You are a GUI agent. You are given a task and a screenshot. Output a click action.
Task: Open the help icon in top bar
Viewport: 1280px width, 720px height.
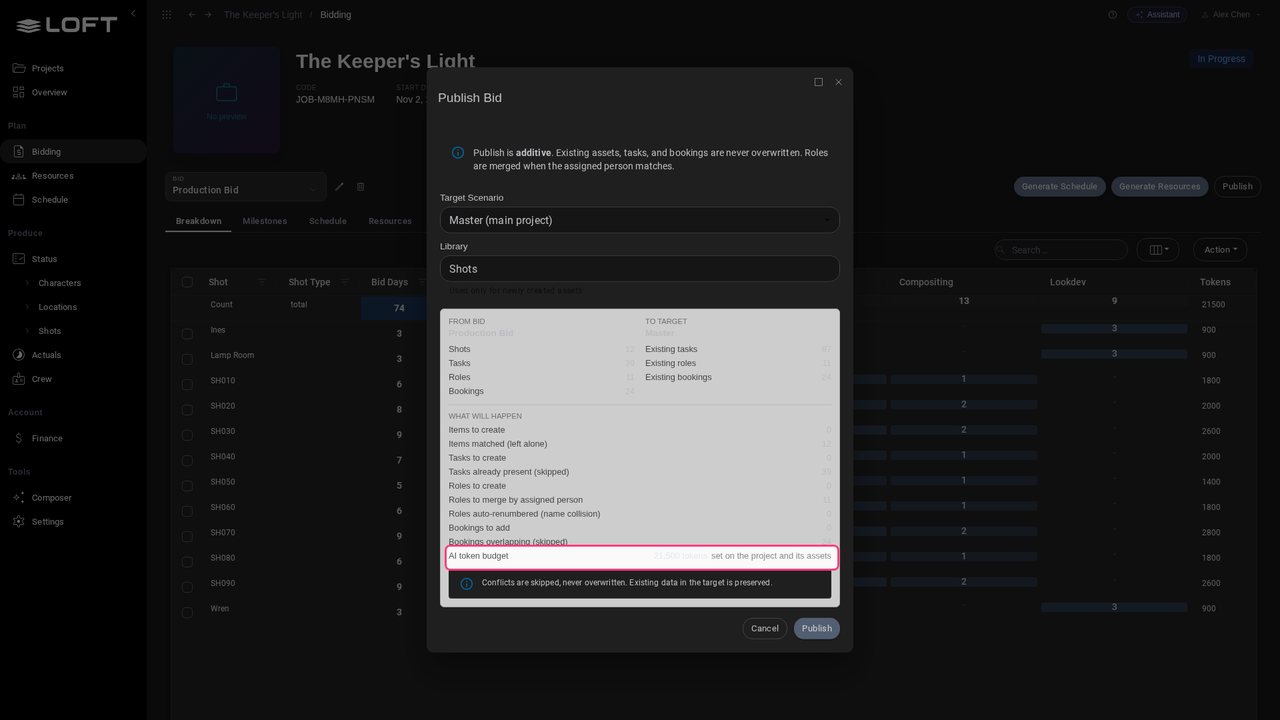pos(1113,15)
